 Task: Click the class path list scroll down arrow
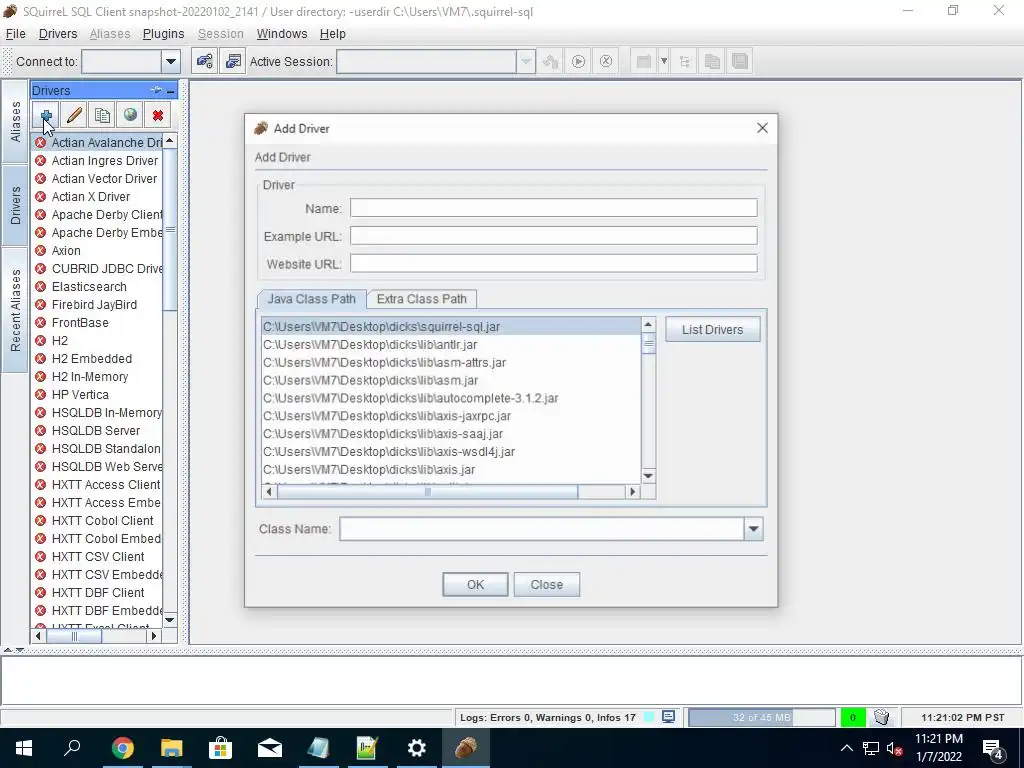coord(648,476)
